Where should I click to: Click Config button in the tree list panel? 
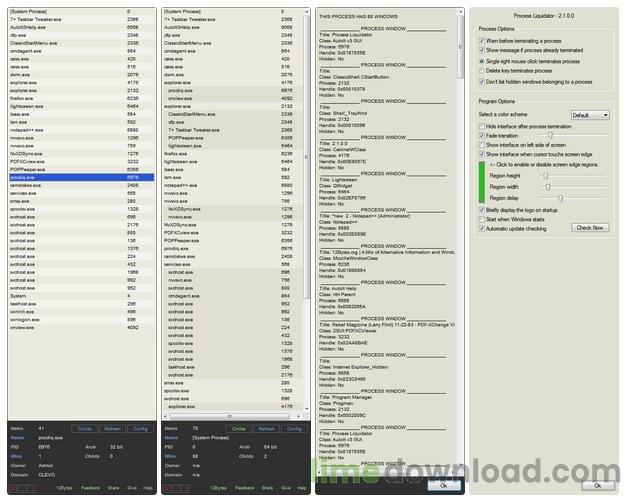[294, 429]
